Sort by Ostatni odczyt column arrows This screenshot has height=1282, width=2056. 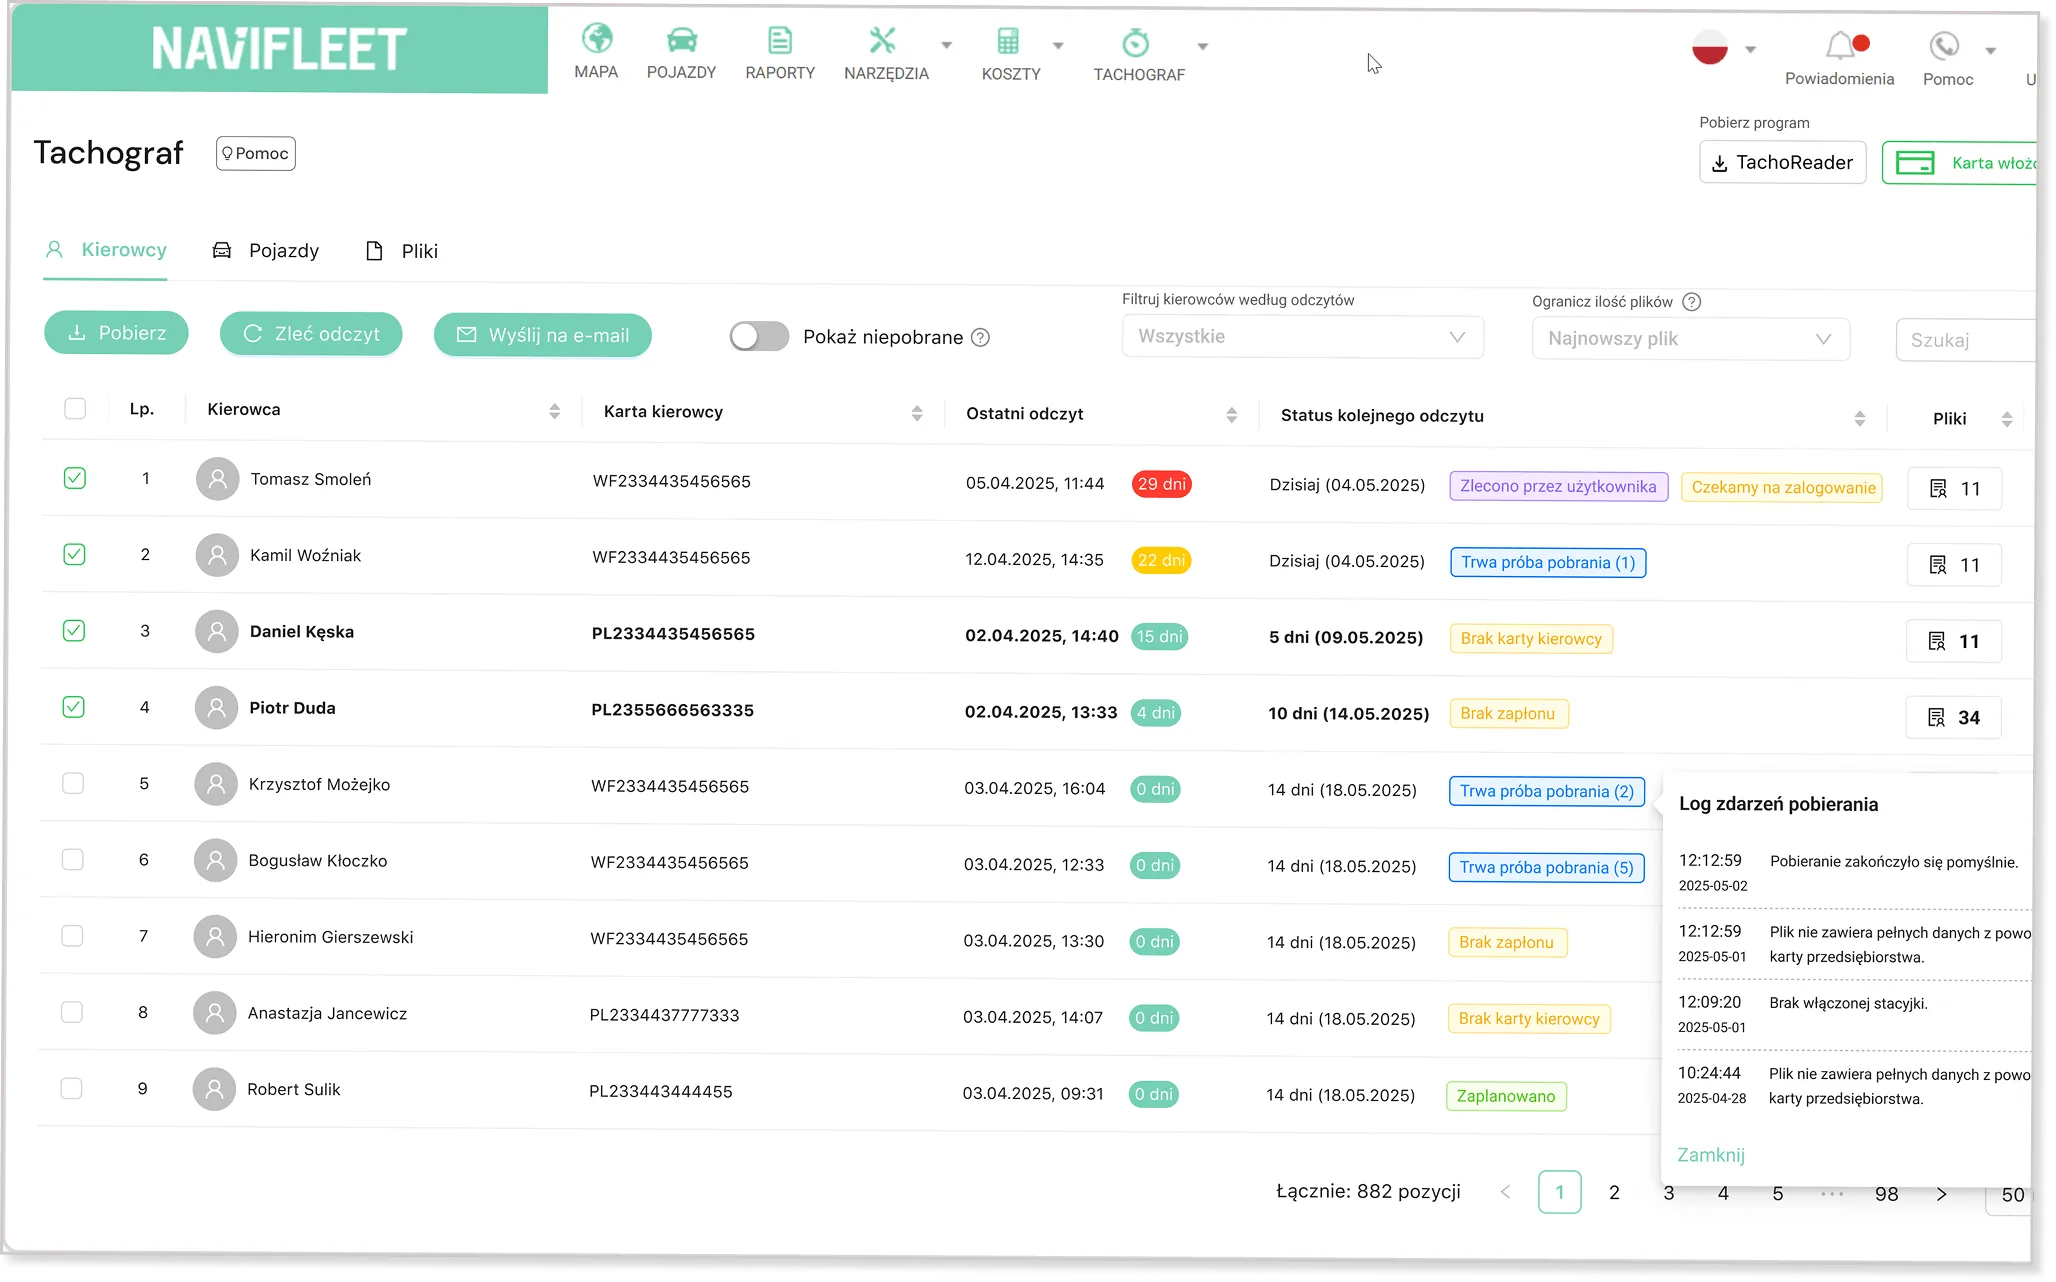click(x=1232, y=415)
